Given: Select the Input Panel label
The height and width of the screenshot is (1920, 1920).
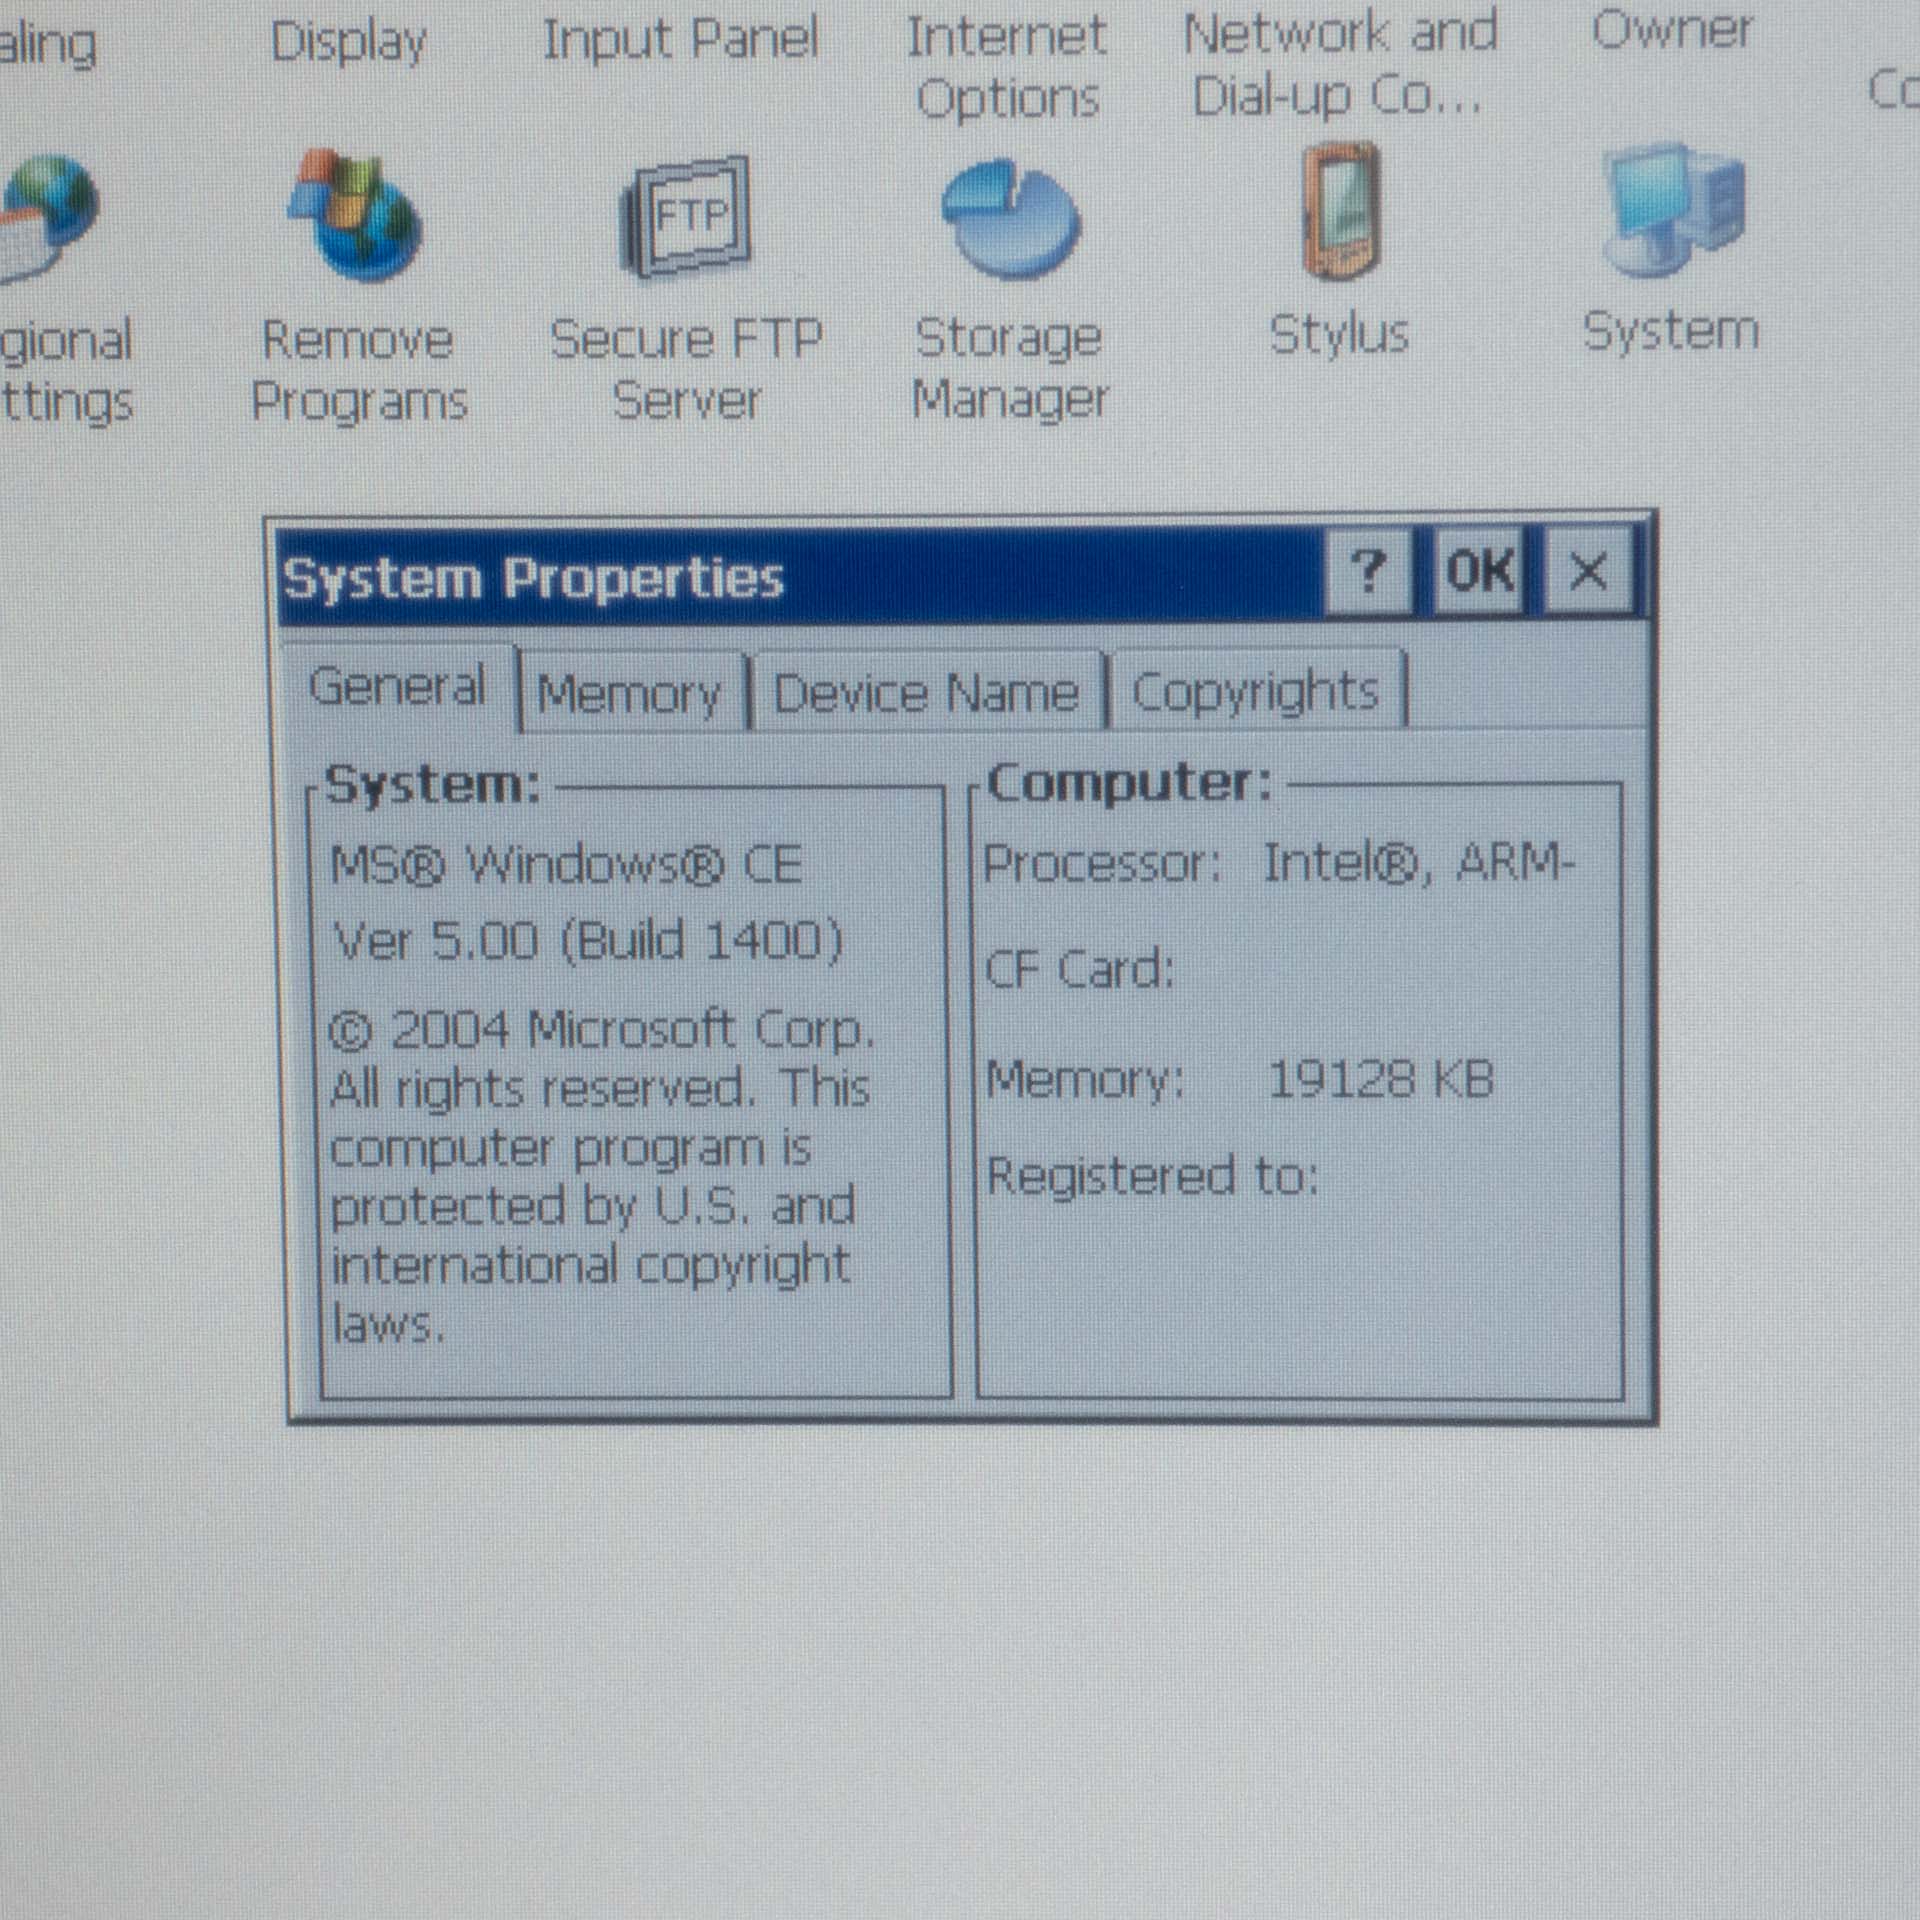Looking at the screenshot, I should pyautogui.click(x=680, y=40).
